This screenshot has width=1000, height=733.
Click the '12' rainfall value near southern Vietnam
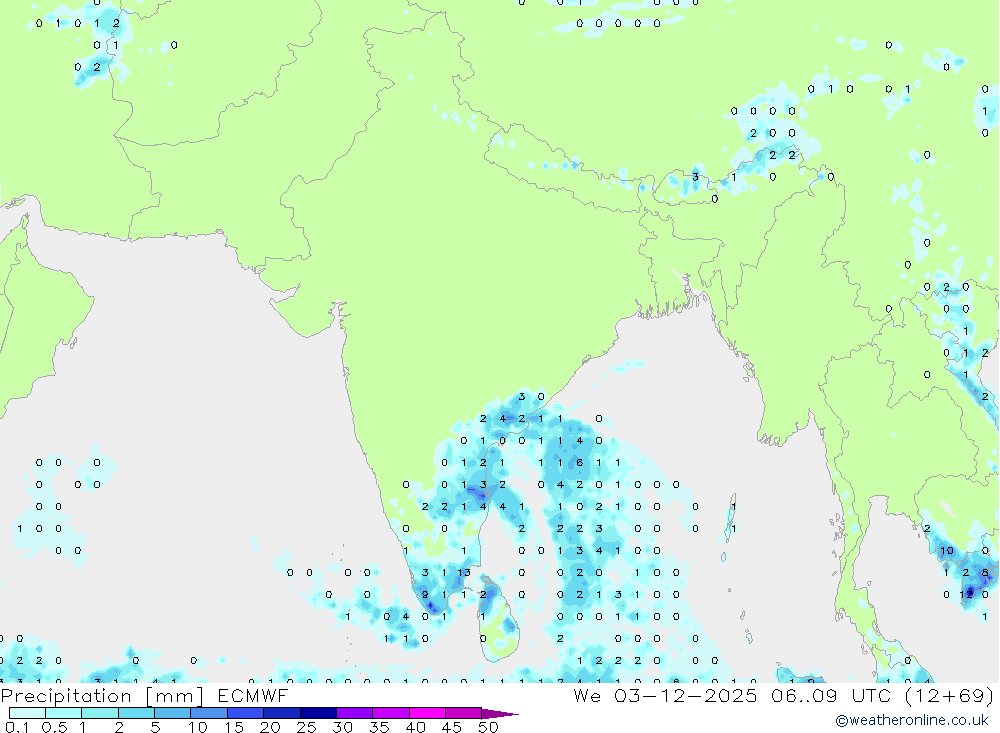click(x=967, y=595)
